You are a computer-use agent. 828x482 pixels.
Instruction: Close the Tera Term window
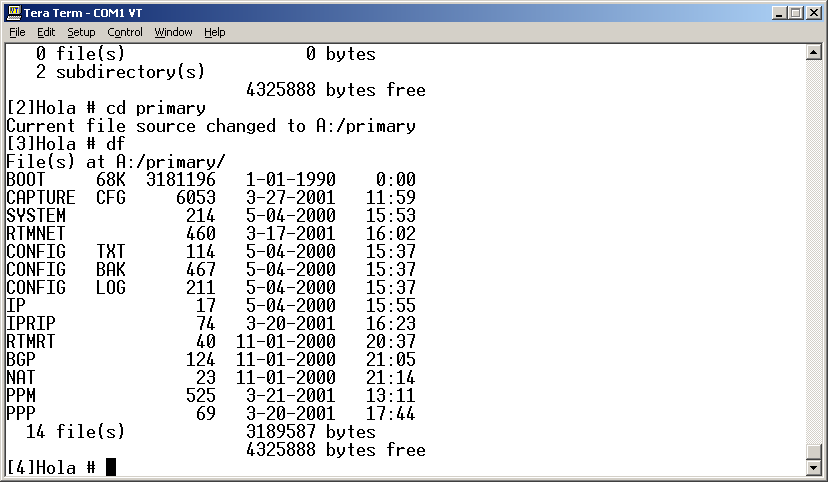pos(813,13)
